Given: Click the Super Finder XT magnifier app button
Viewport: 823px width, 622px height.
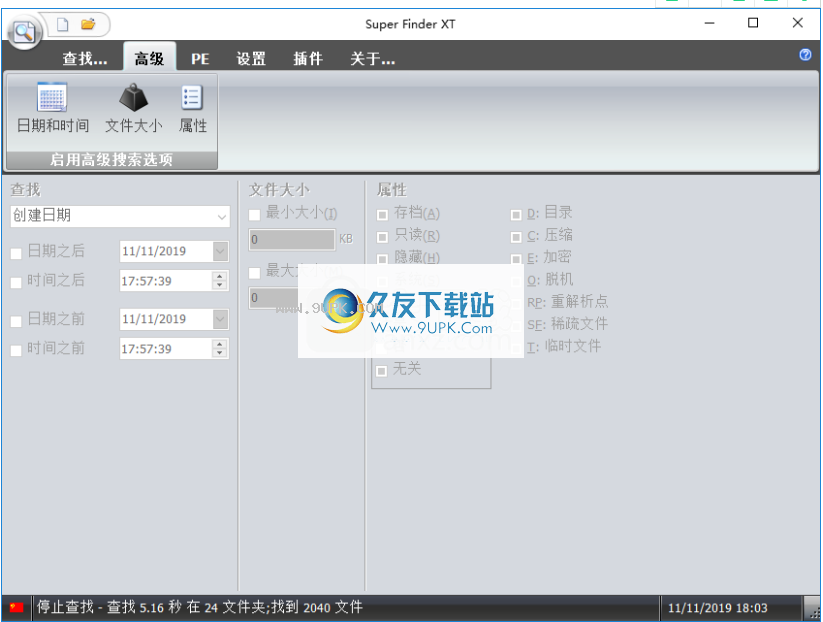Looking at the screenshot, I should 24,33.
